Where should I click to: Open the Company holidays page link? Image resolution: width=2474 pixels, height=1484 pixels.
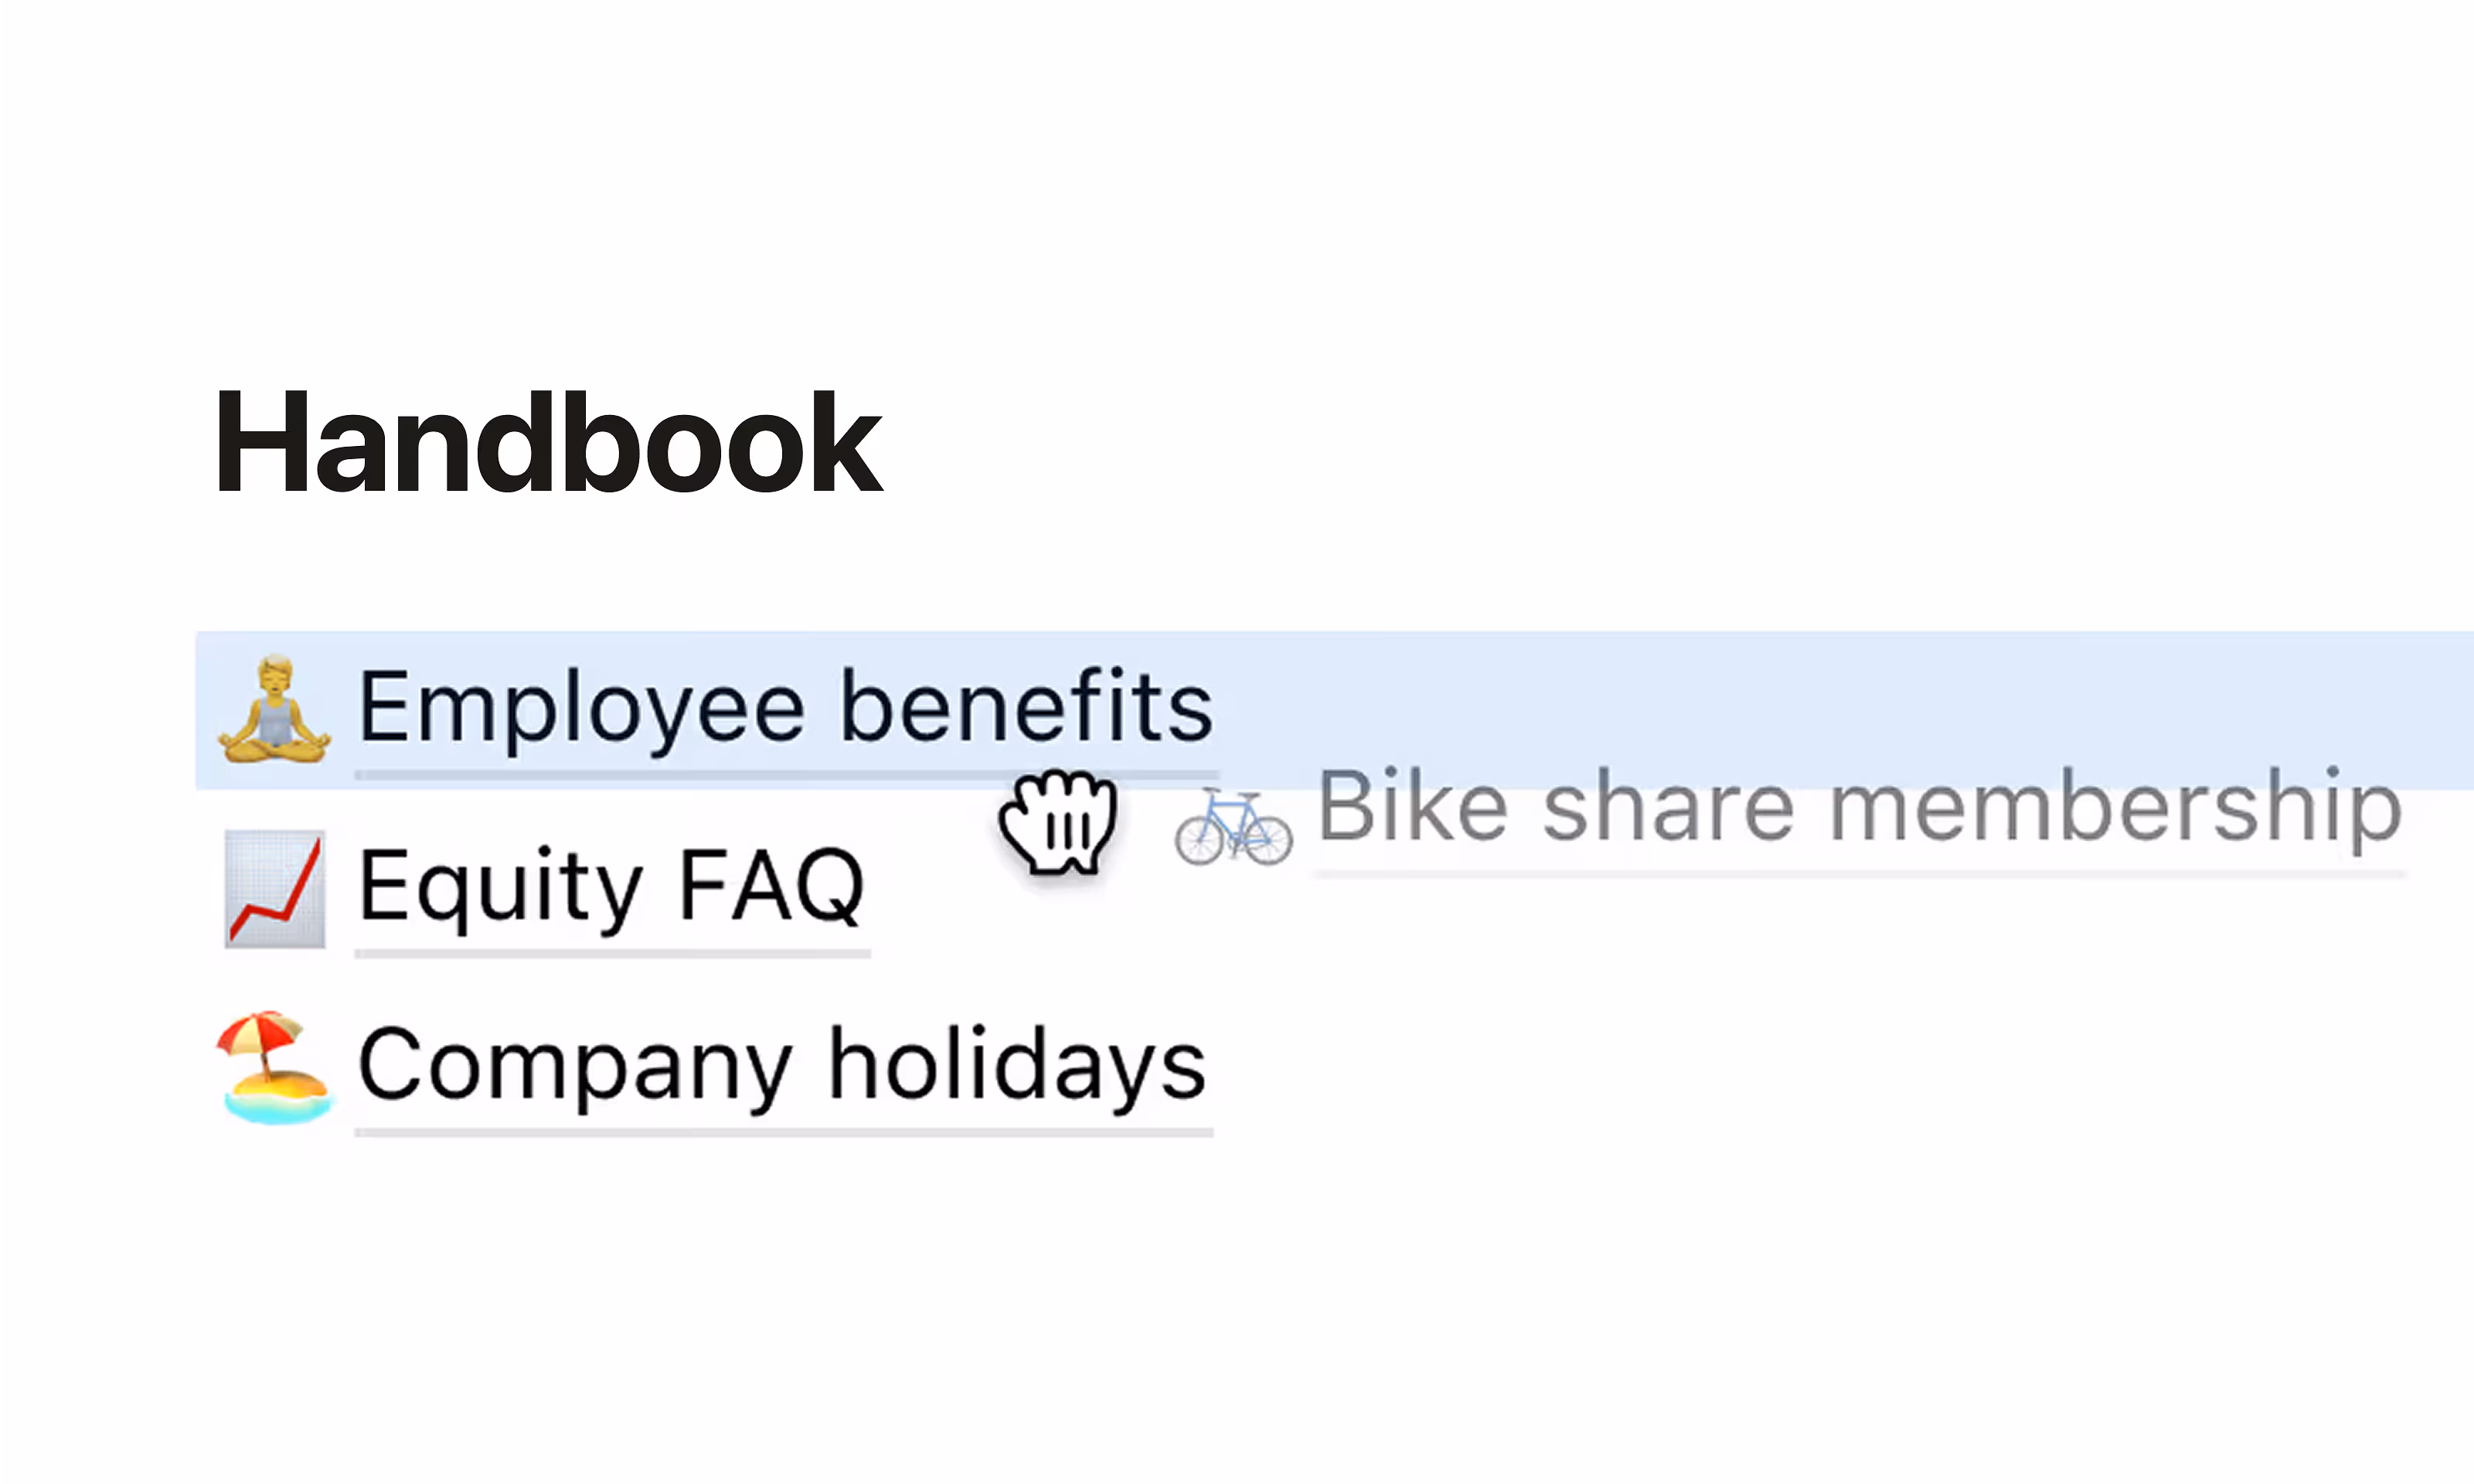coord(782,1066)
